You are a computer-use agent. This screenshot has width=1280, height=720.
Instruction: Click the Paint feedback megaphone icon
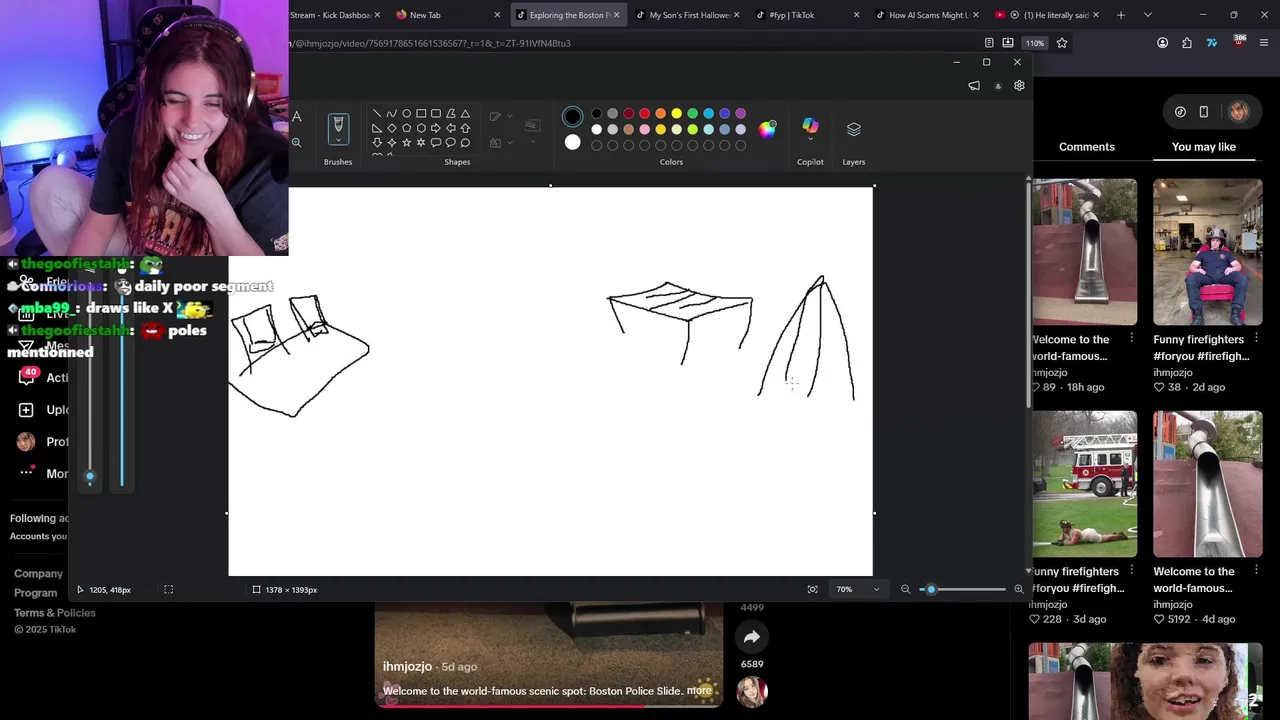point(974,86)
